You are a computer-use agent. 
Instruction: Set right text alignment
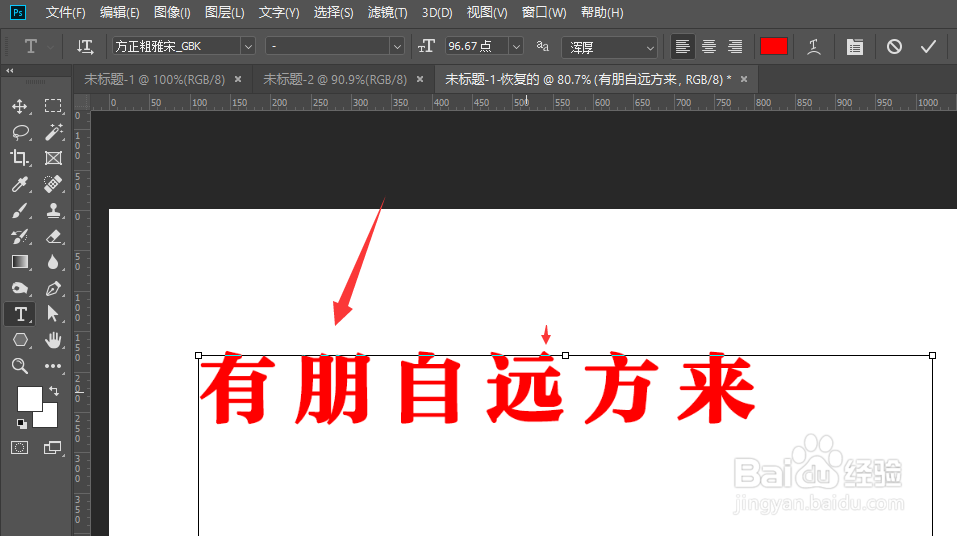735,46
